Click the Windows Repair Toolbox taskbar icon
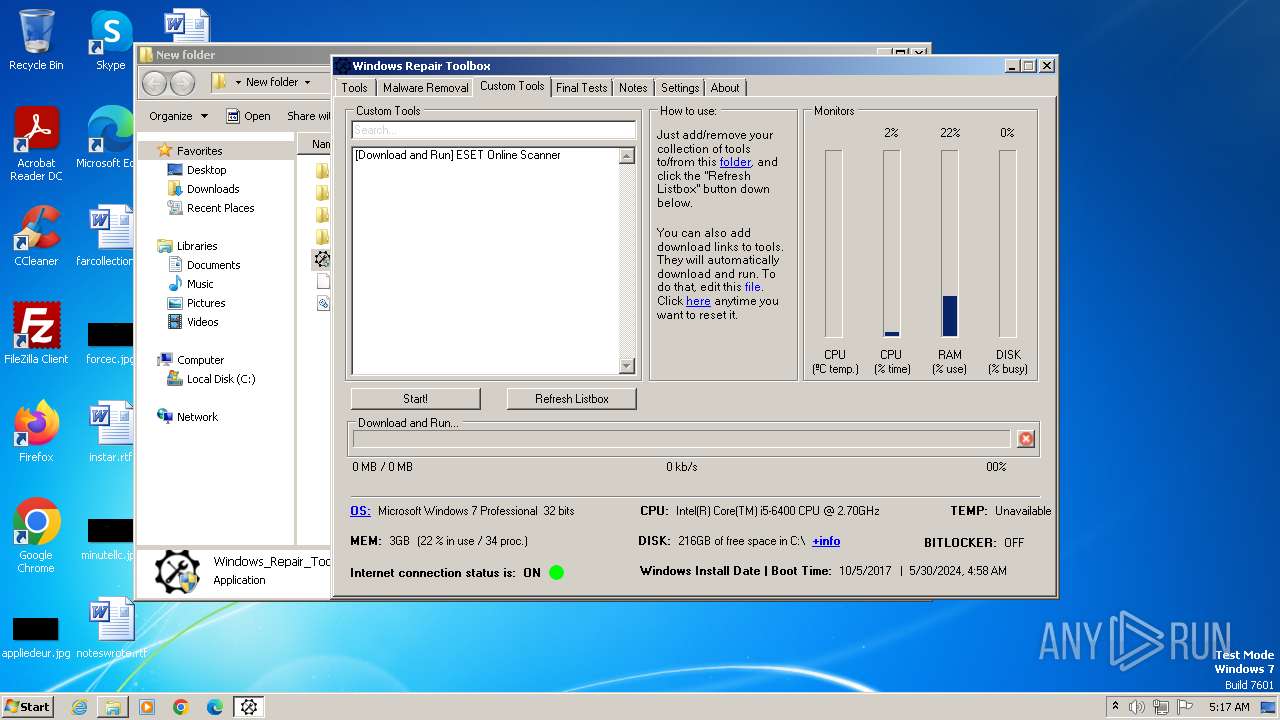 click(x=249, y=707)
